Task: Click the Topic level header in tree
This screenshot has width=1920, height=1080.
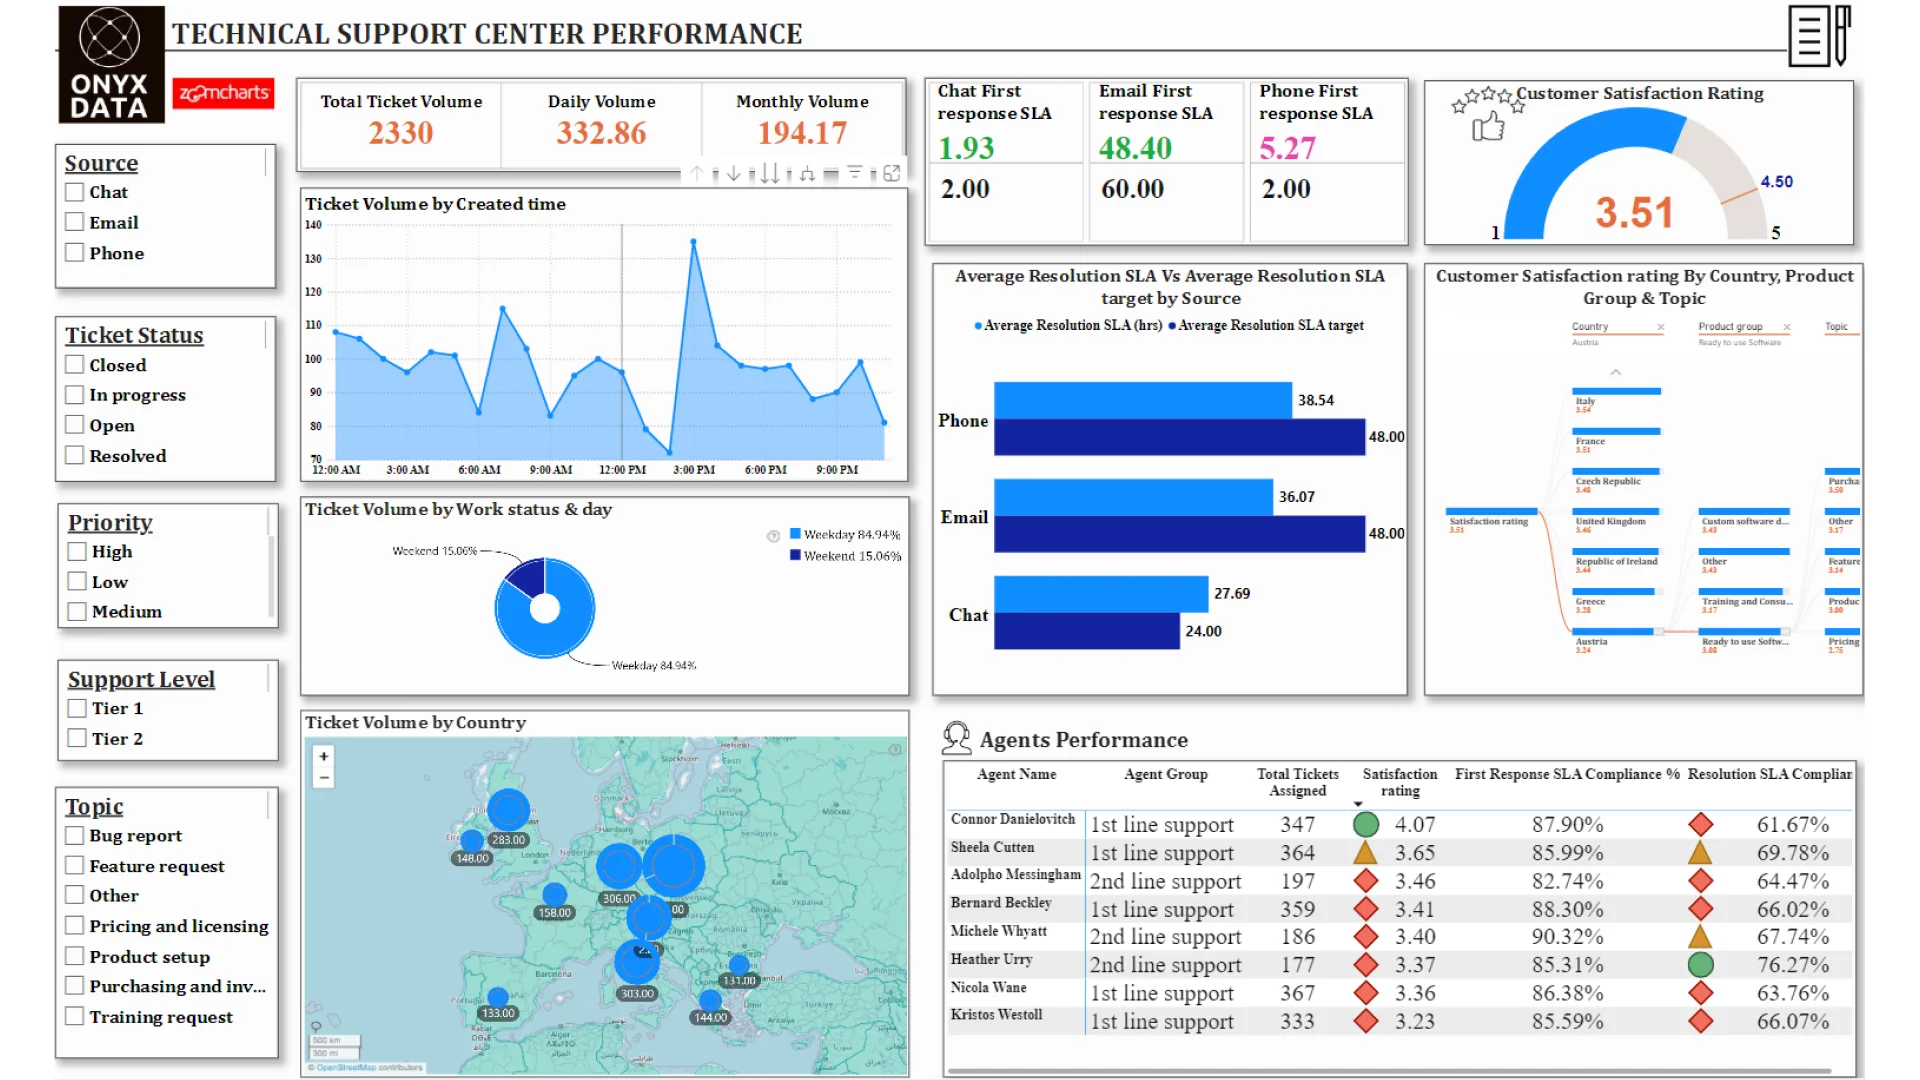Action: [x=1836, y=327]
